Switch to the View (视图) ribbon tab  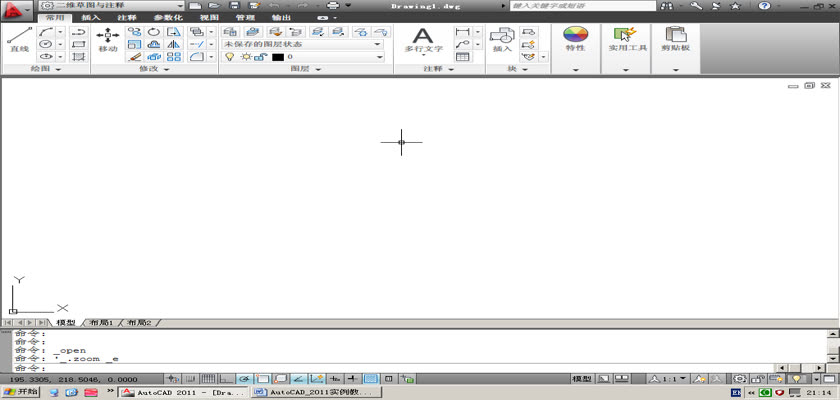pos(209,18)
